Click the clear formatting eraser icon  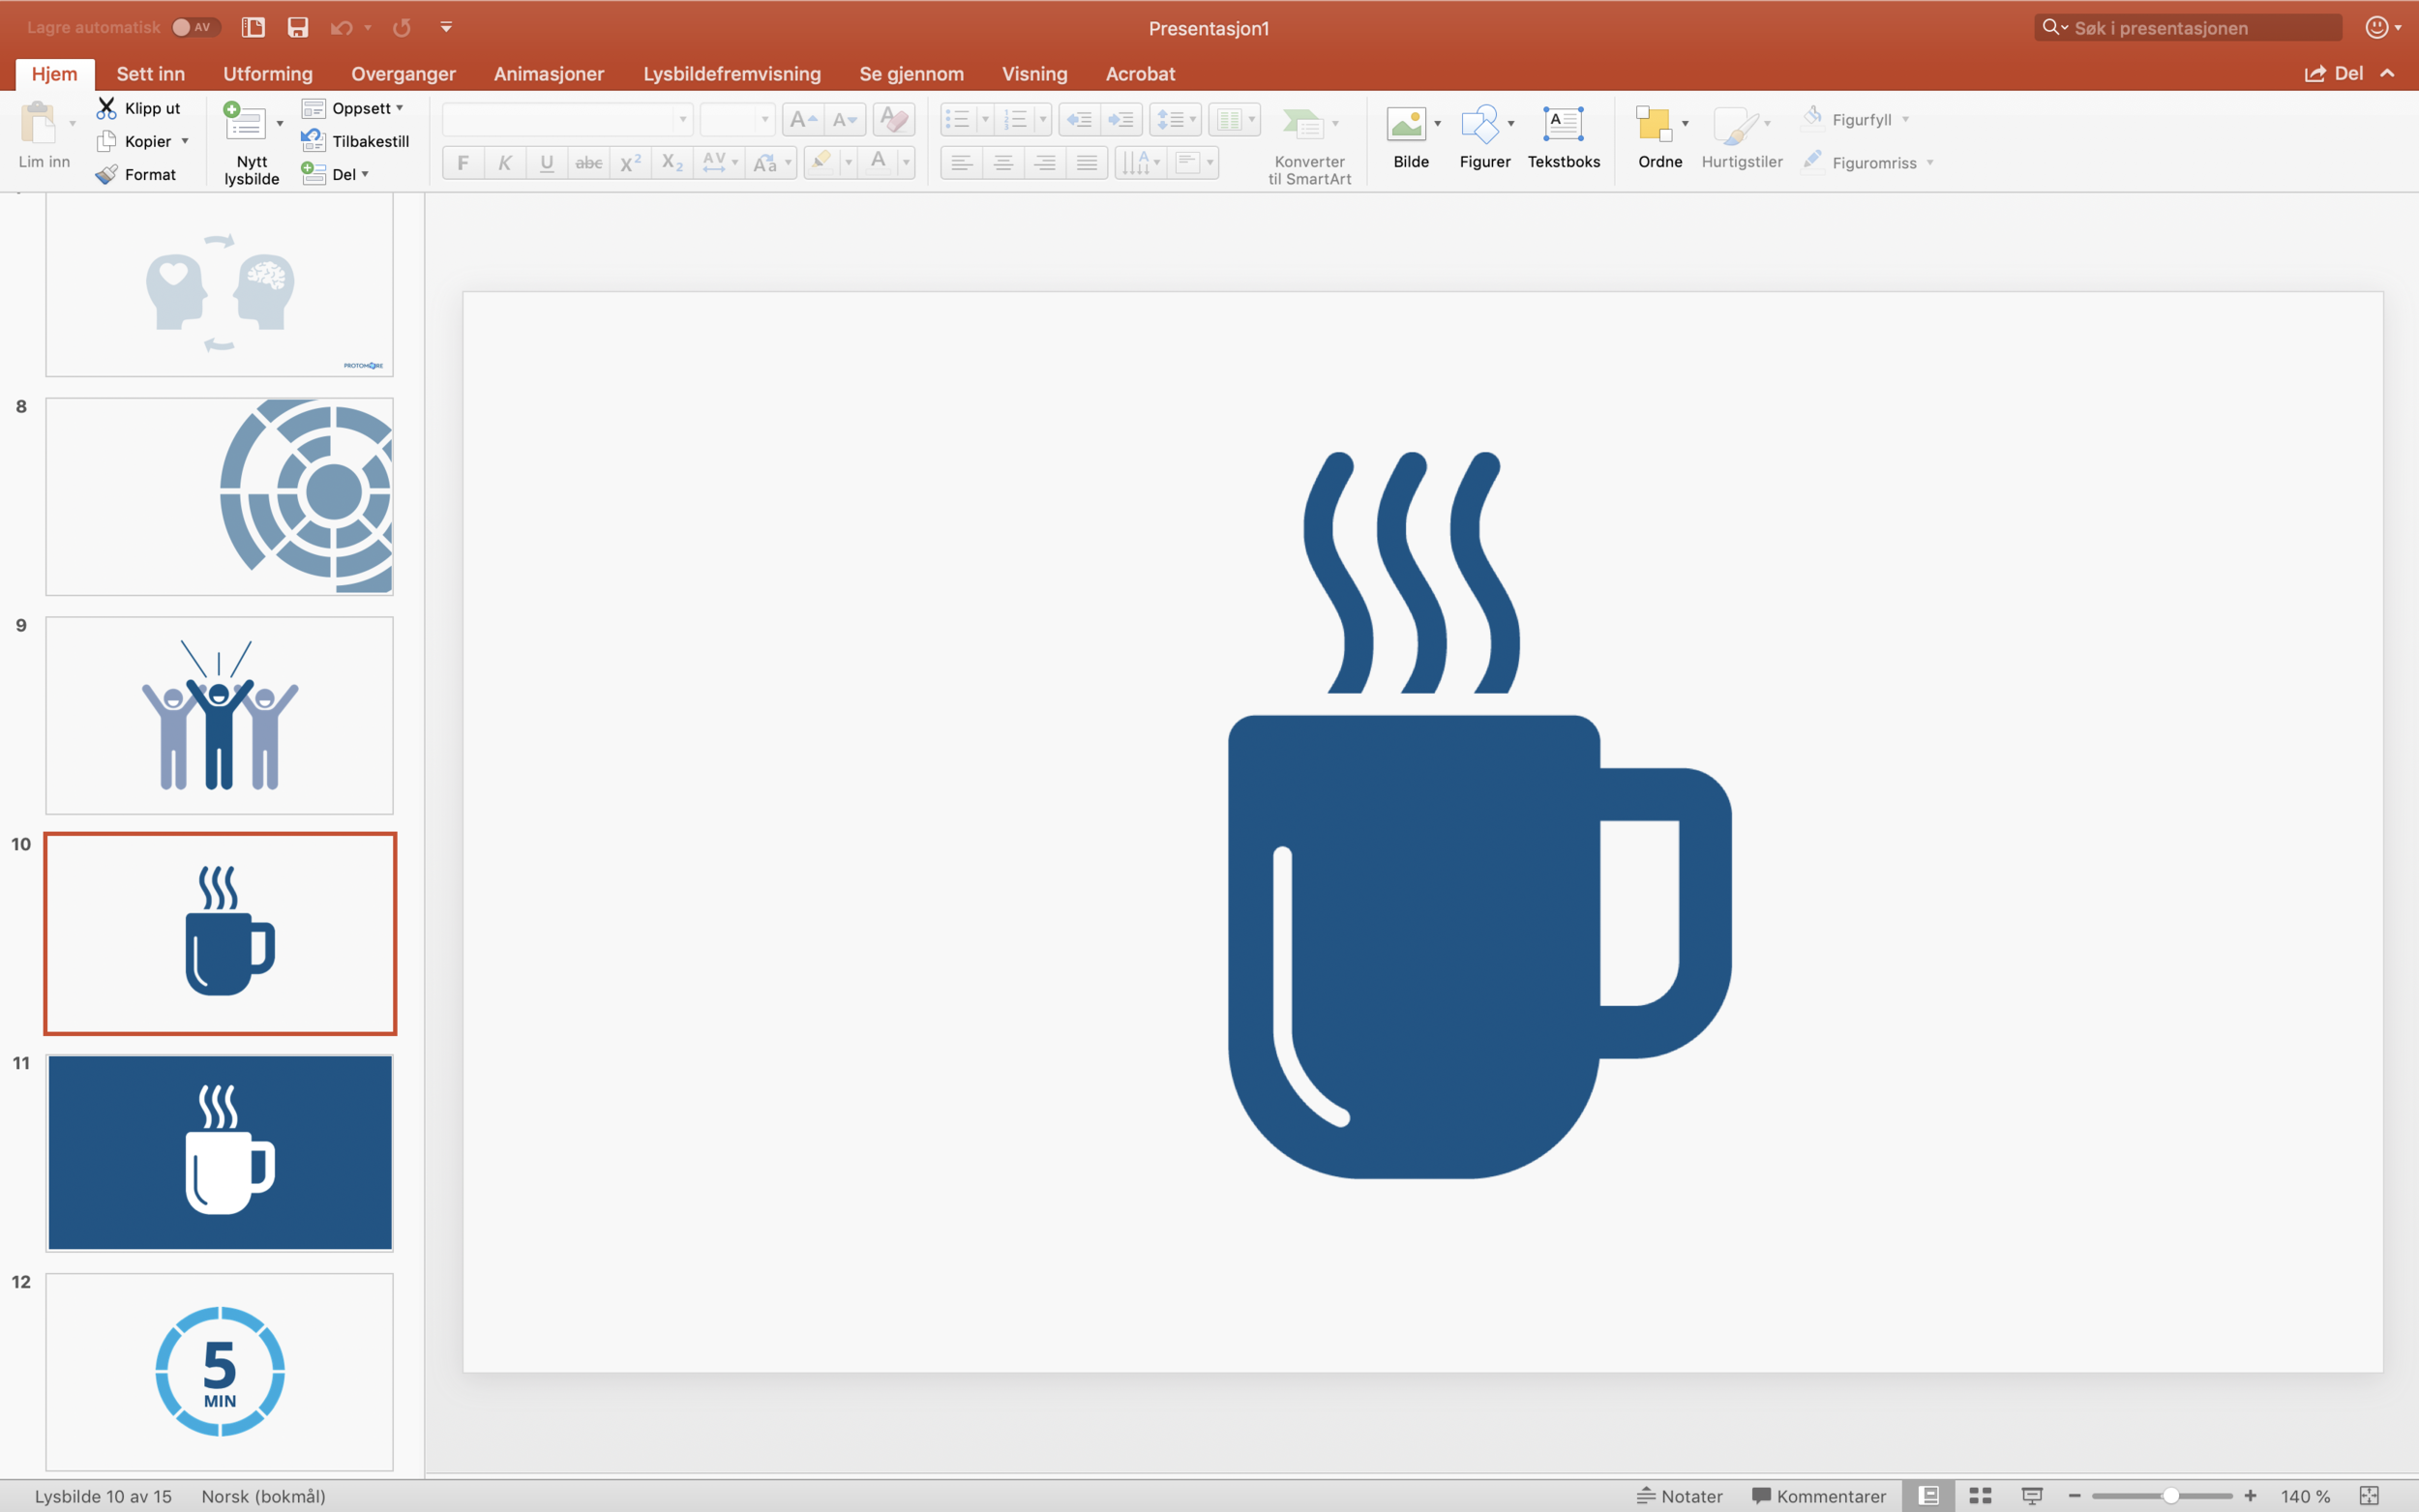point(894,120)
